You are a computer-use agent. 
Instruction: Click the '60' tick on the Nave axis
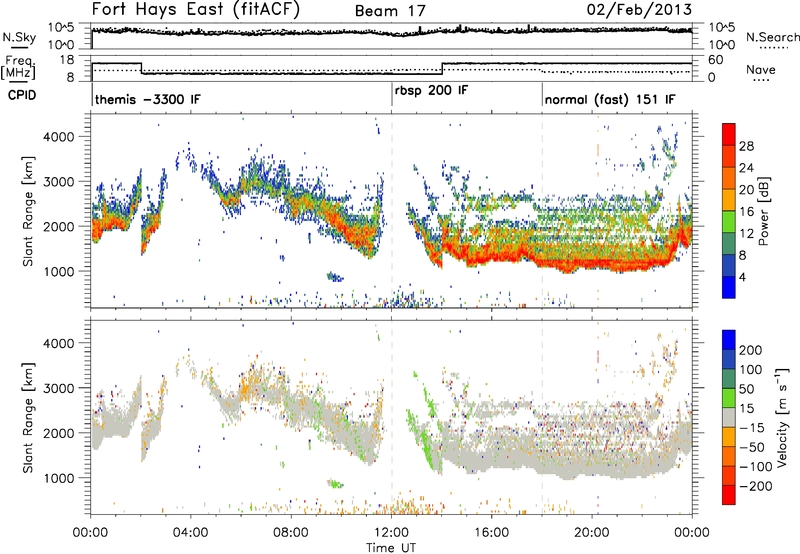click(716, 60)
